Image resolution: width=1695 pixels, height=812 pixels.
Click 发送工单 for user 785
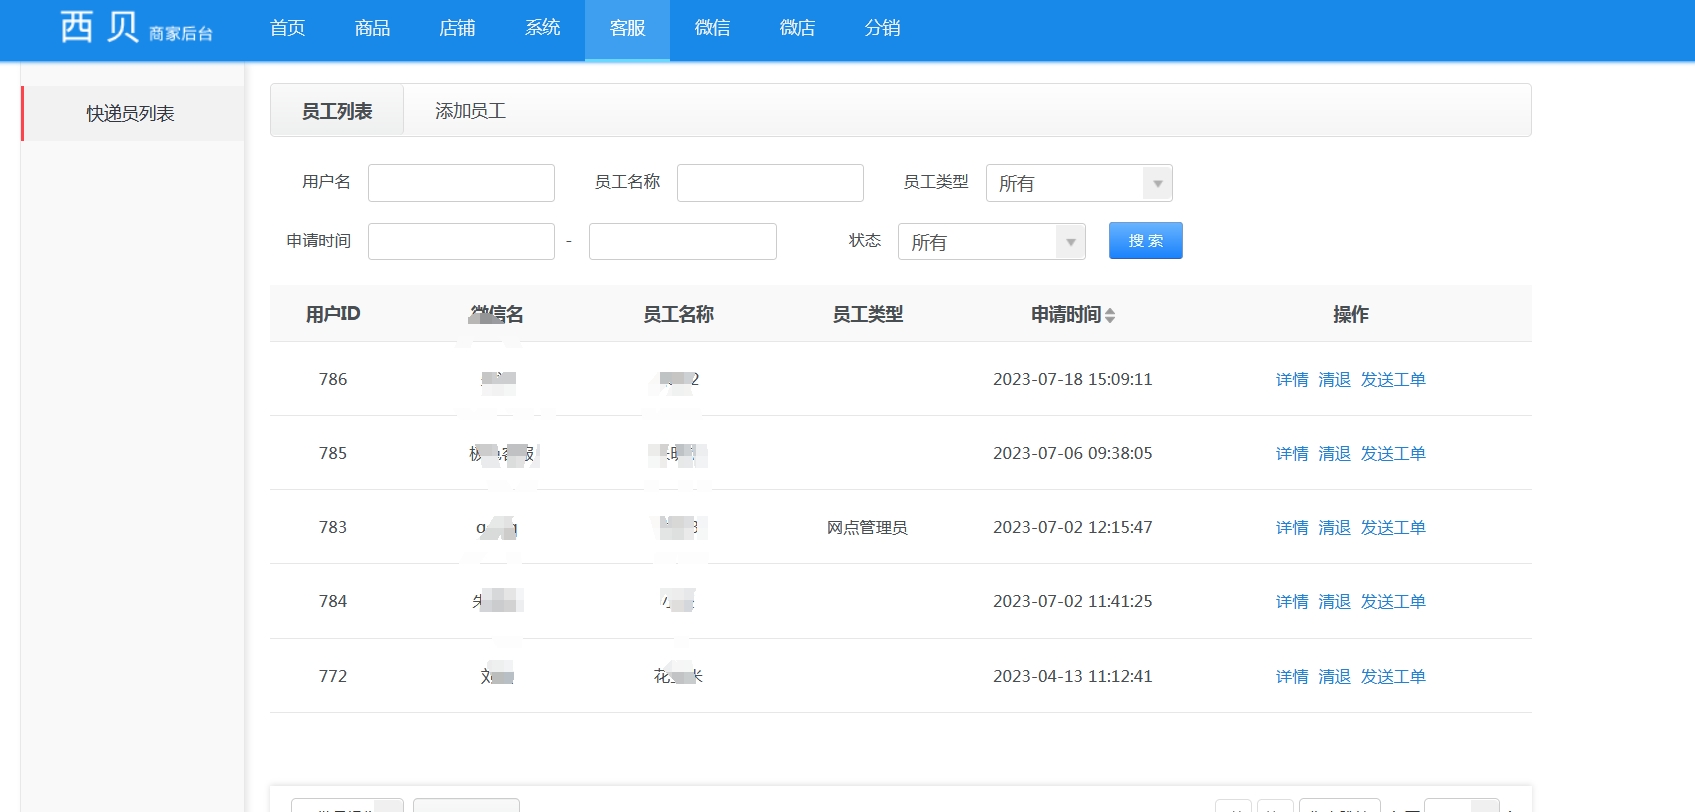pos(1393,453)
